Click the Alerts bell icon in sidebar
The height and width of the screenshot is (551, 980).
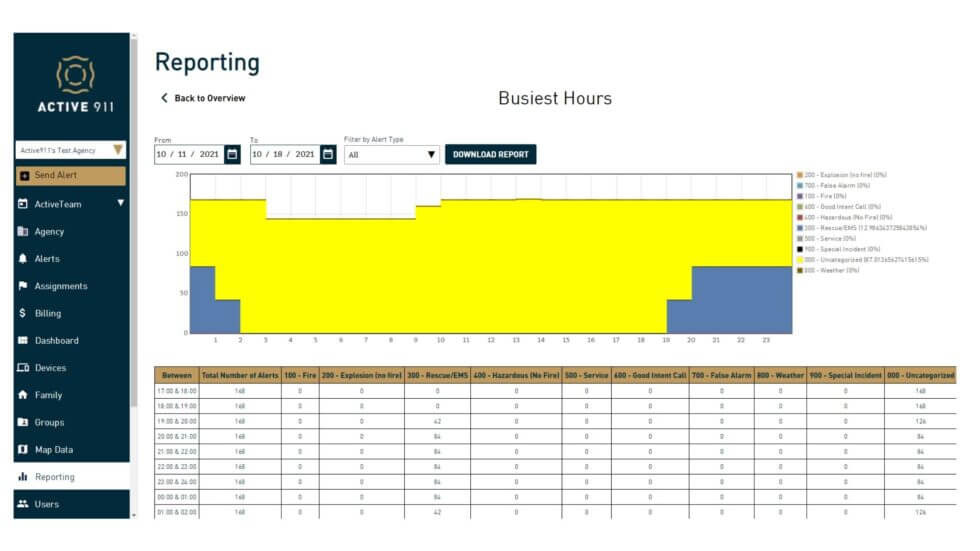(x=23, y=259)
